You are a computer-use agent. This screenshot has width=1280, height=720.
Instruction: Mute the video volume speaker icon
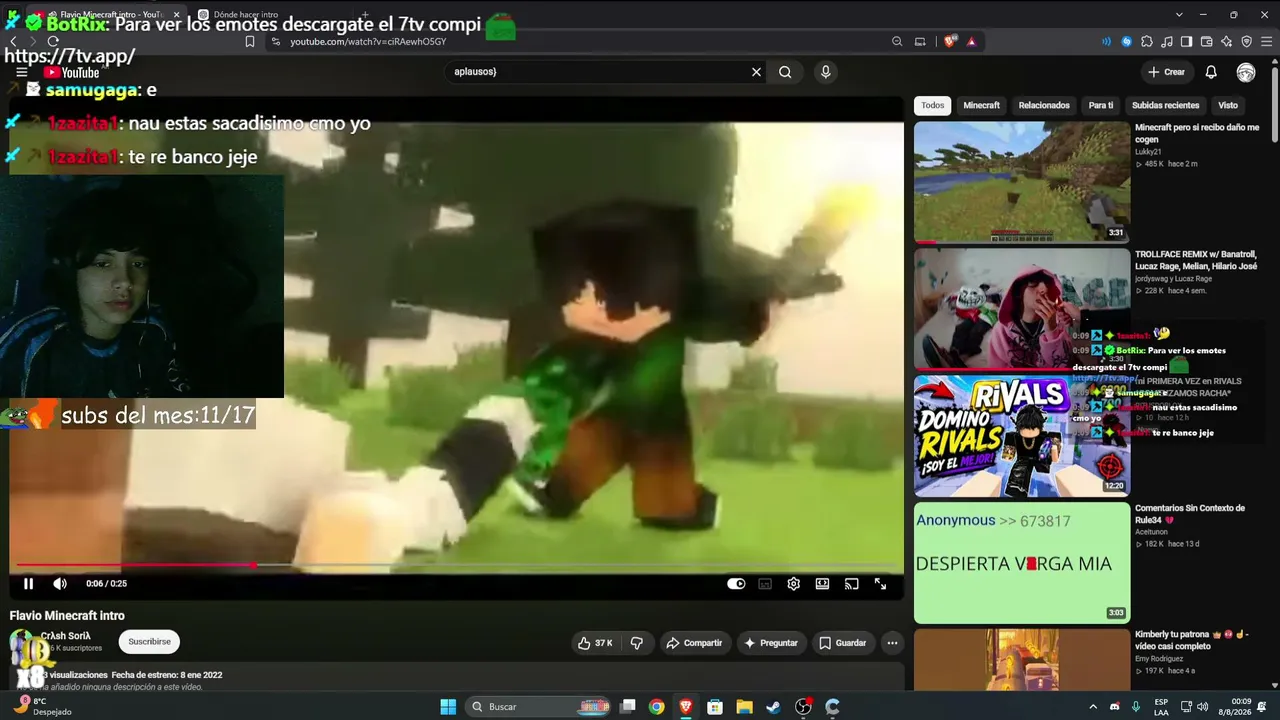pyautogui.click(x=60, y=584)
